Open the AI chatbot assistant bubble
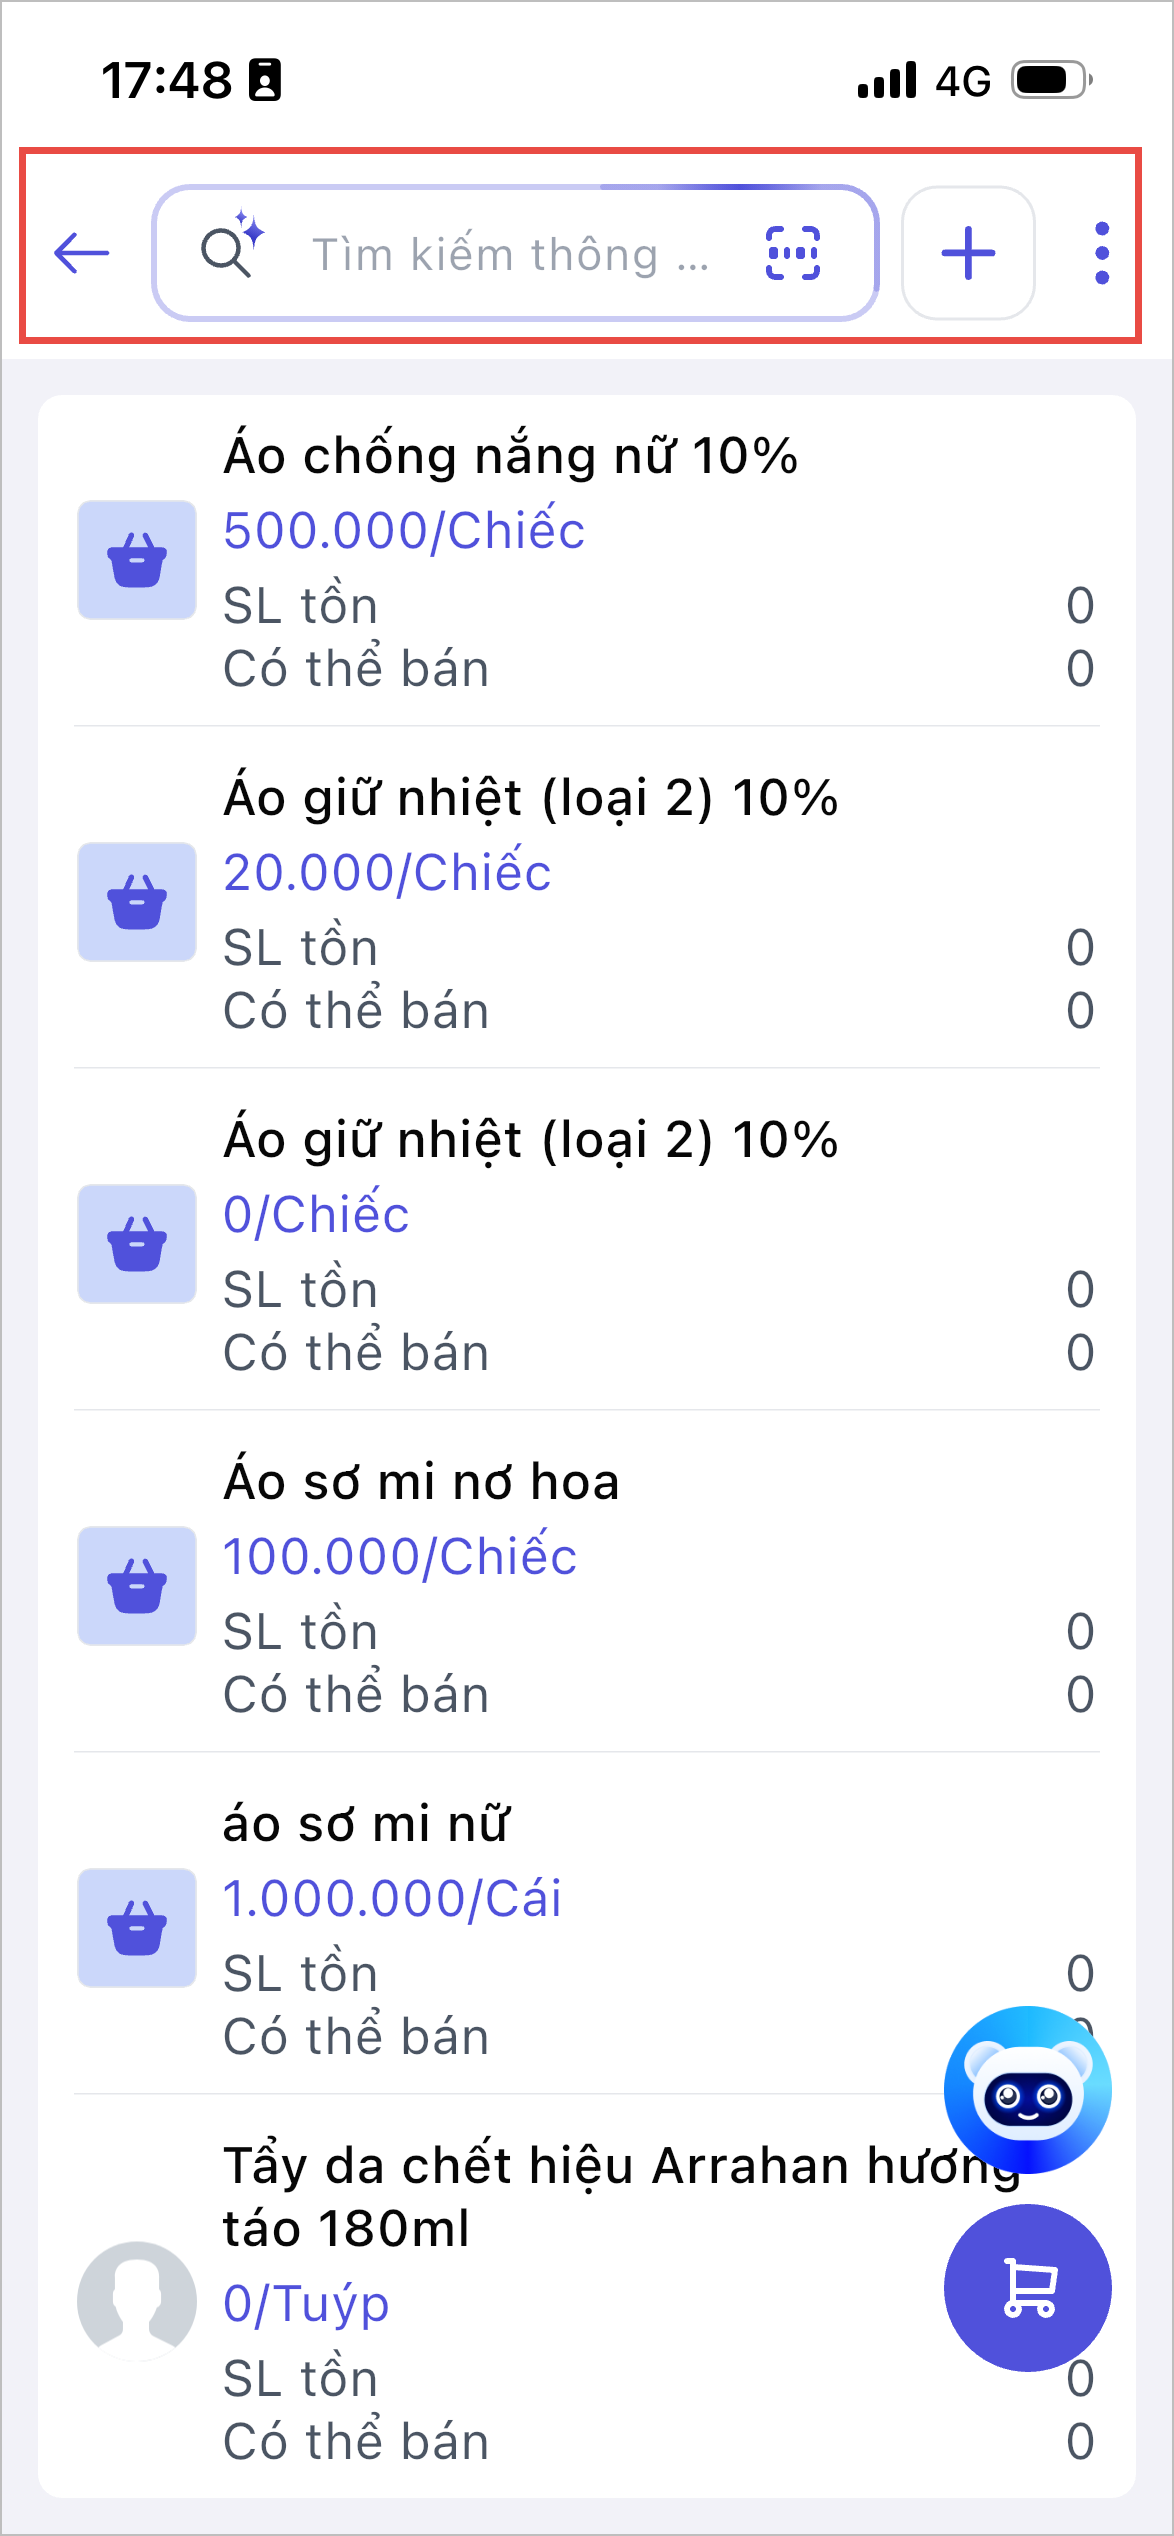 (x=1027, y=2089)
